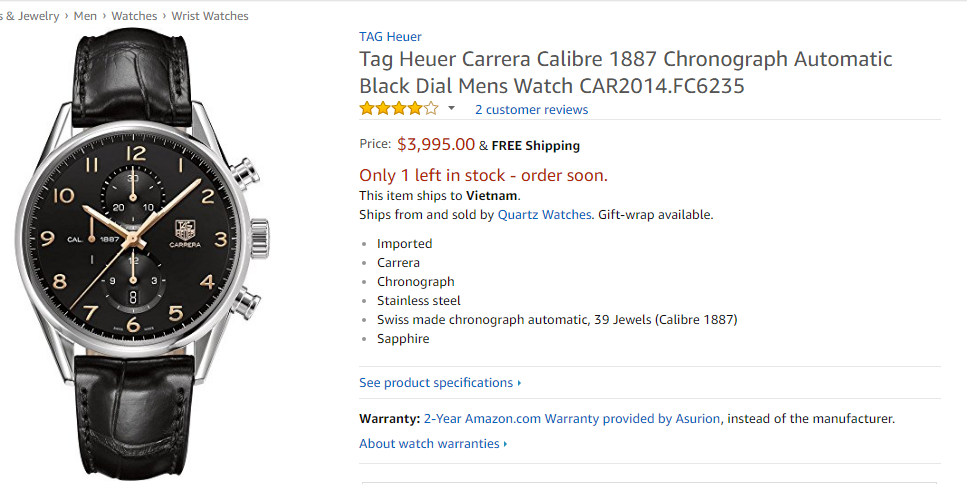
Task: Click the FREE Shipping text
Action: tap(535, 146)
